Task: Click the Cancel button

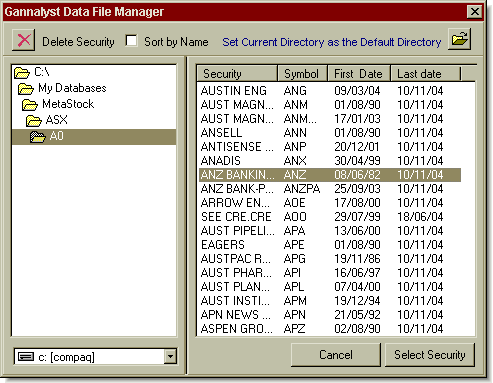Action: tap(336, 355)
